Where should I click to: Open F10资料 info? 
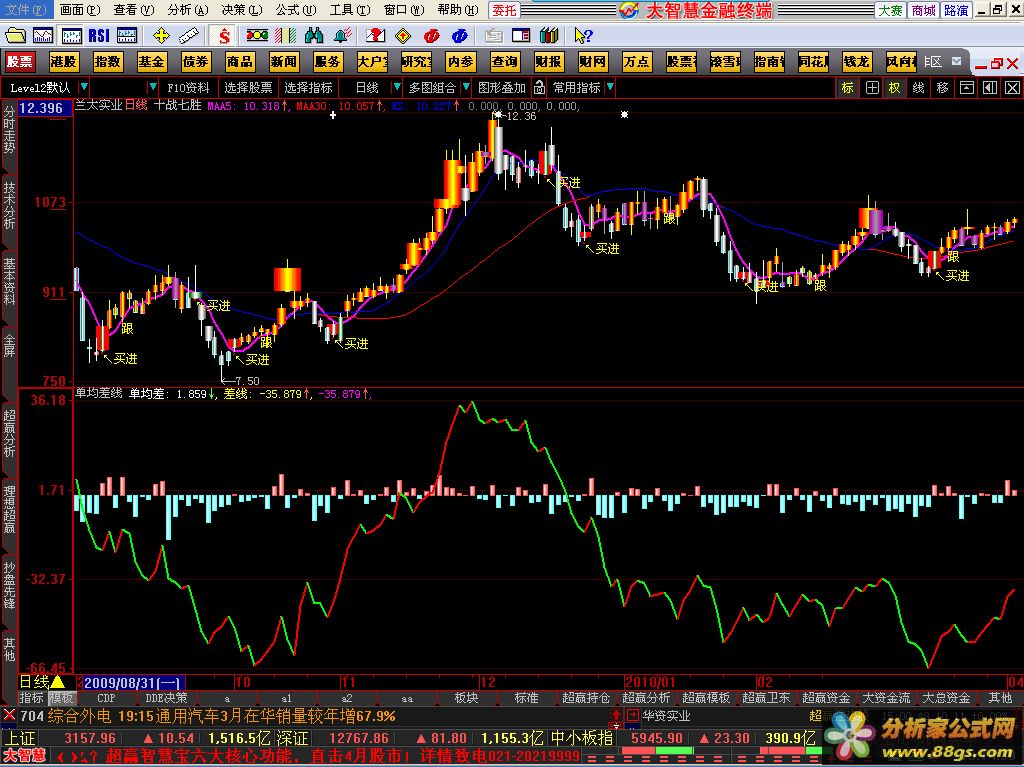point(188,88)
